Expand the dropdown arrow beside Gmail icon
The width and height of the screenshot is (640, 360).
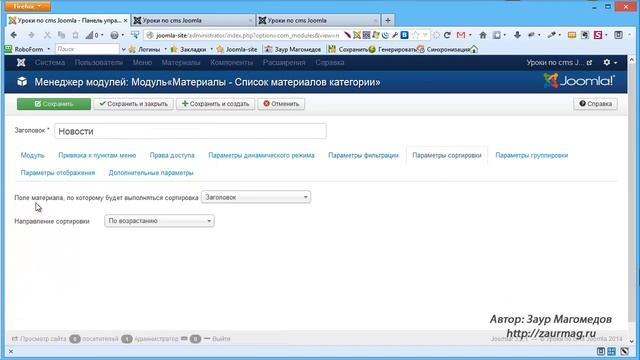coord(470,35)
